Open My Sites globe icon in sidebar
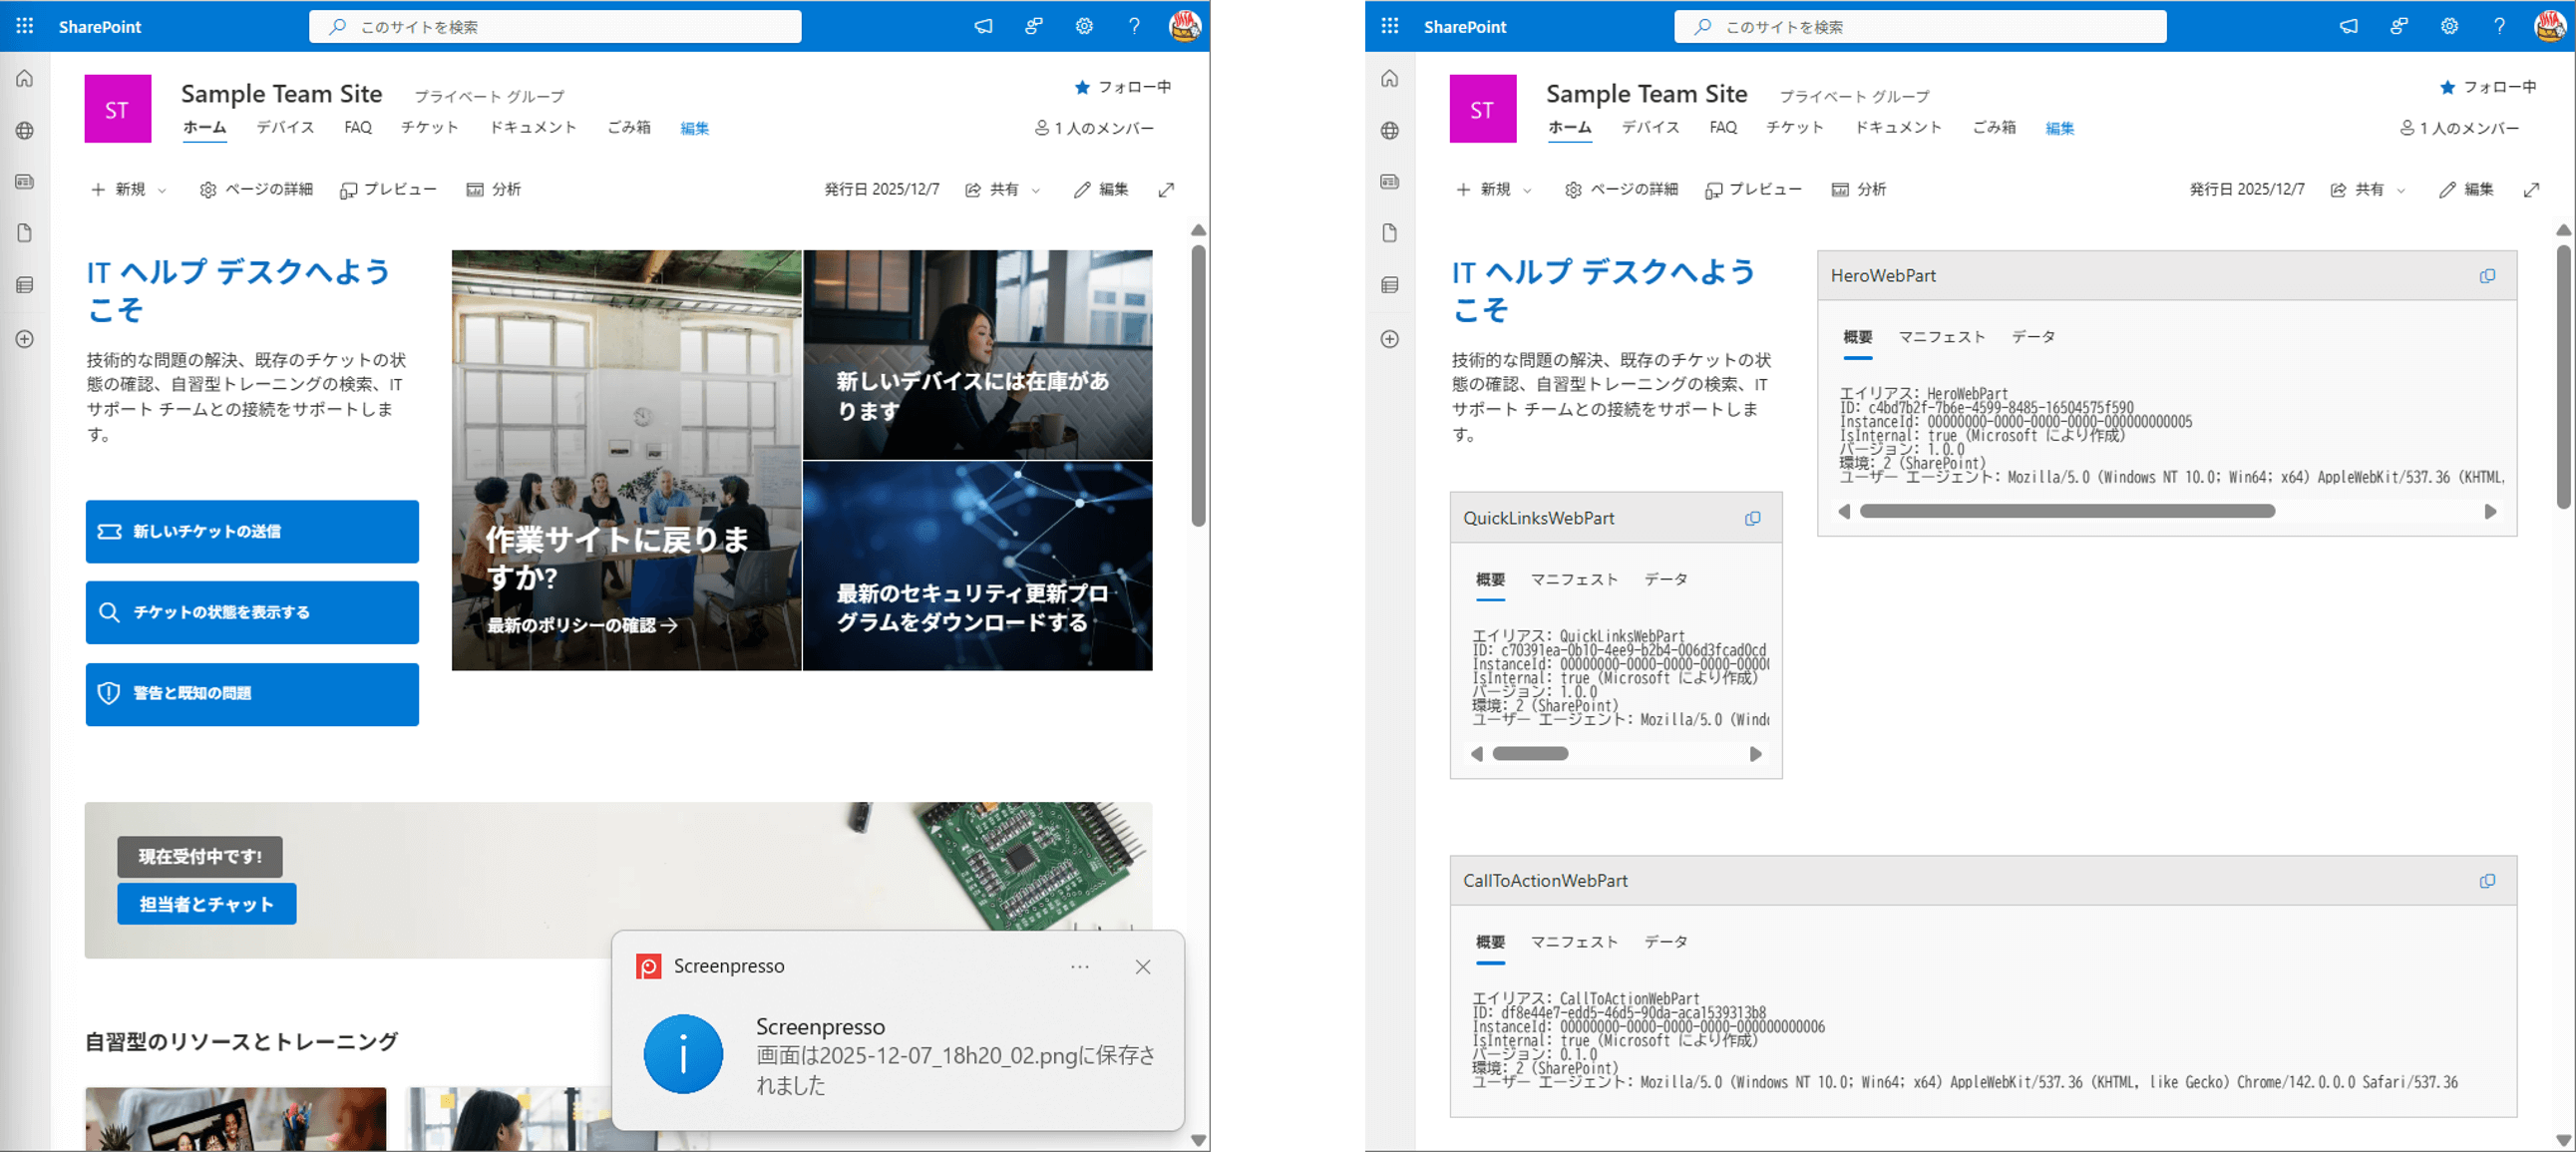Image resolution: width=2576 pixels, height=1152 pixels. (x=23, y=130)
